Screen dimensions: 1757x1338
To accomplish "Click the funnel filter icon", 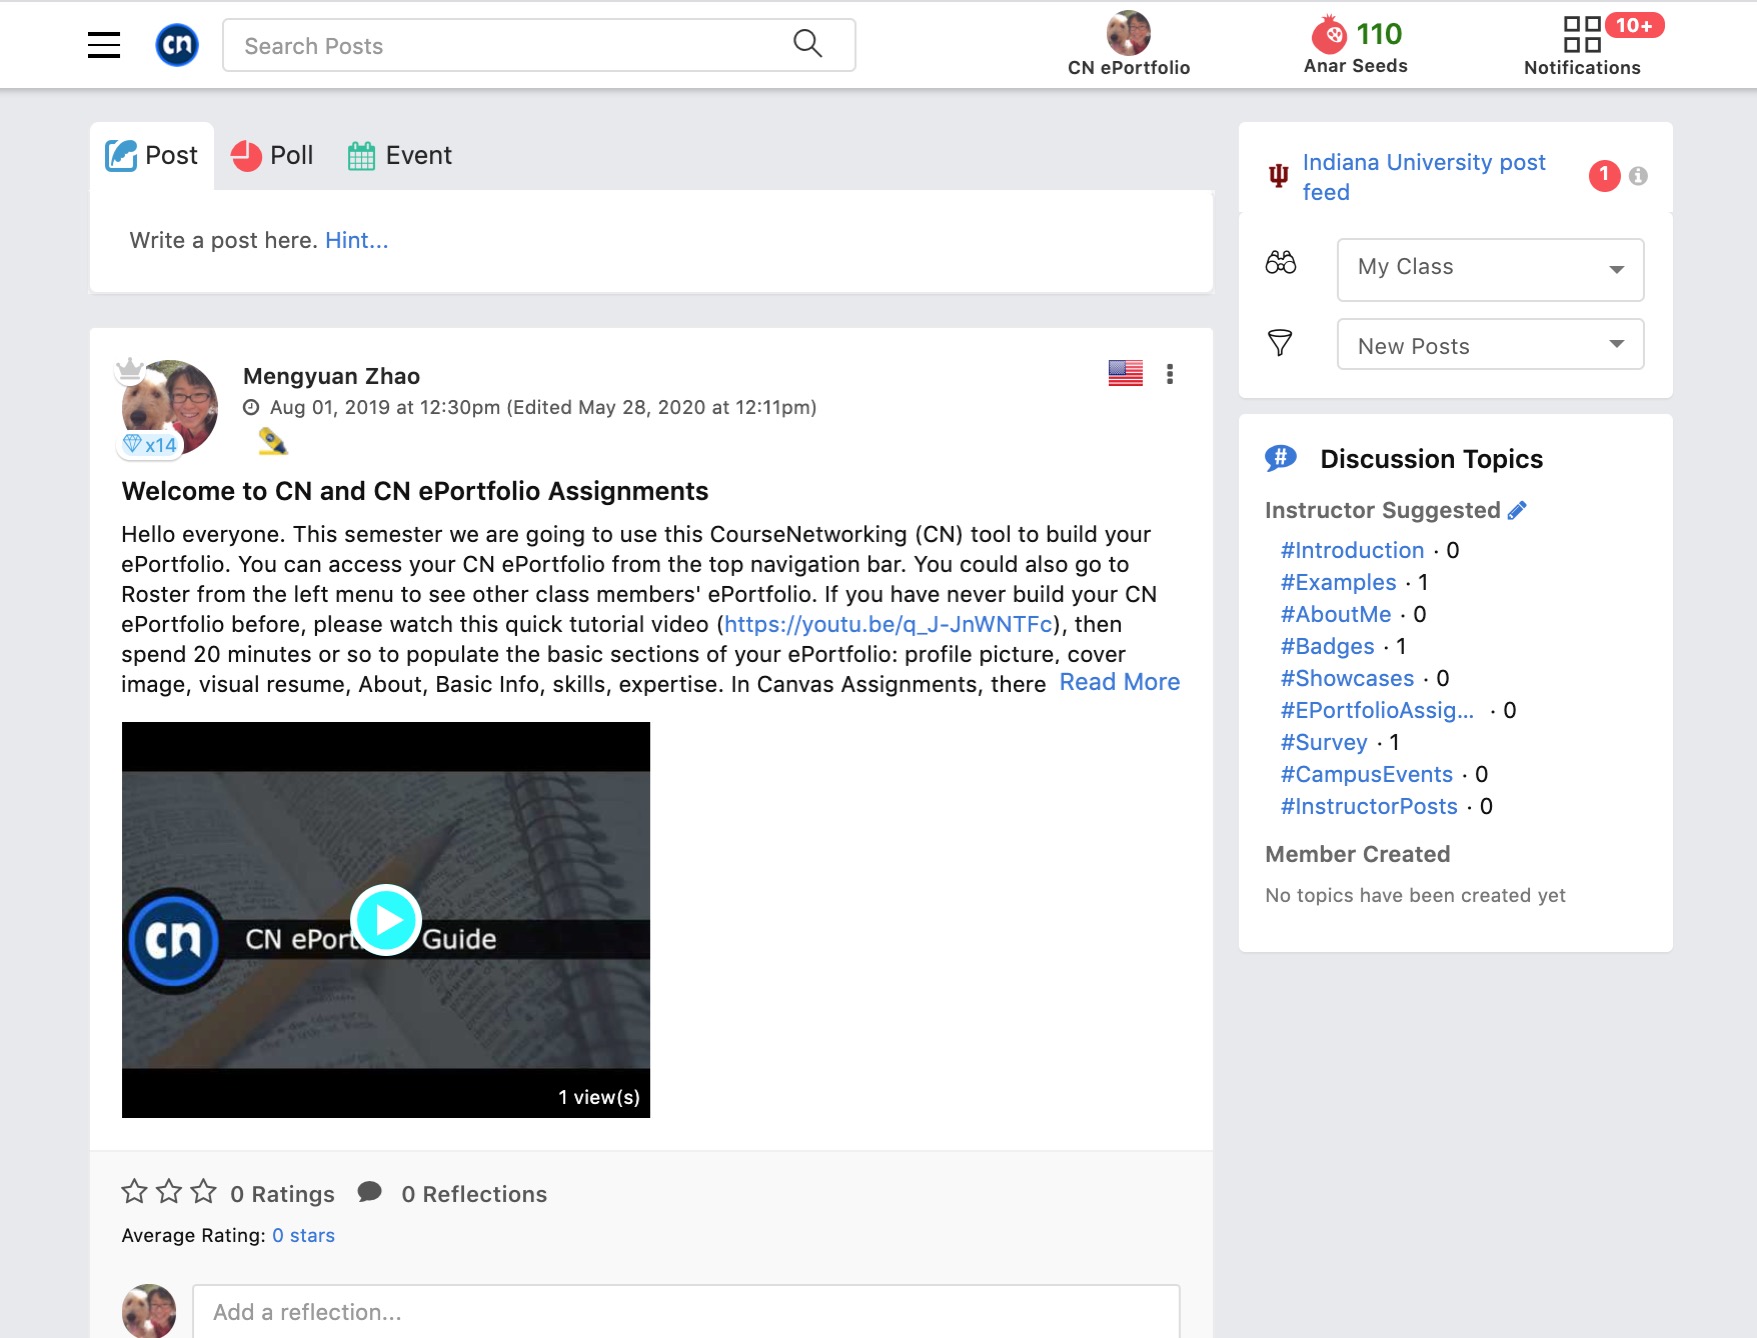I will point(1280,343).
